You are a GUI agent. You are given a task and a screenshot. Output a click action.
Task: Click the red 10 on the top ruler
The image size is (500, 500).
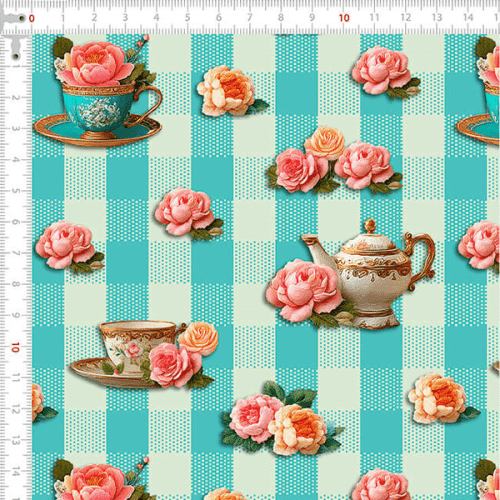(x=344, y=18)
